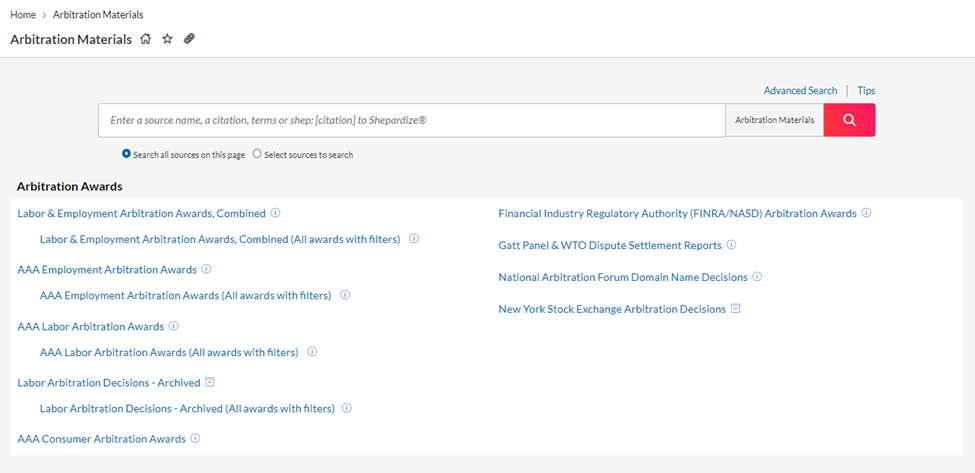Viewport: 975px width, 473px height.
Task: Open AAA Consumer Arbitration Awards
Action: [101, 439]
